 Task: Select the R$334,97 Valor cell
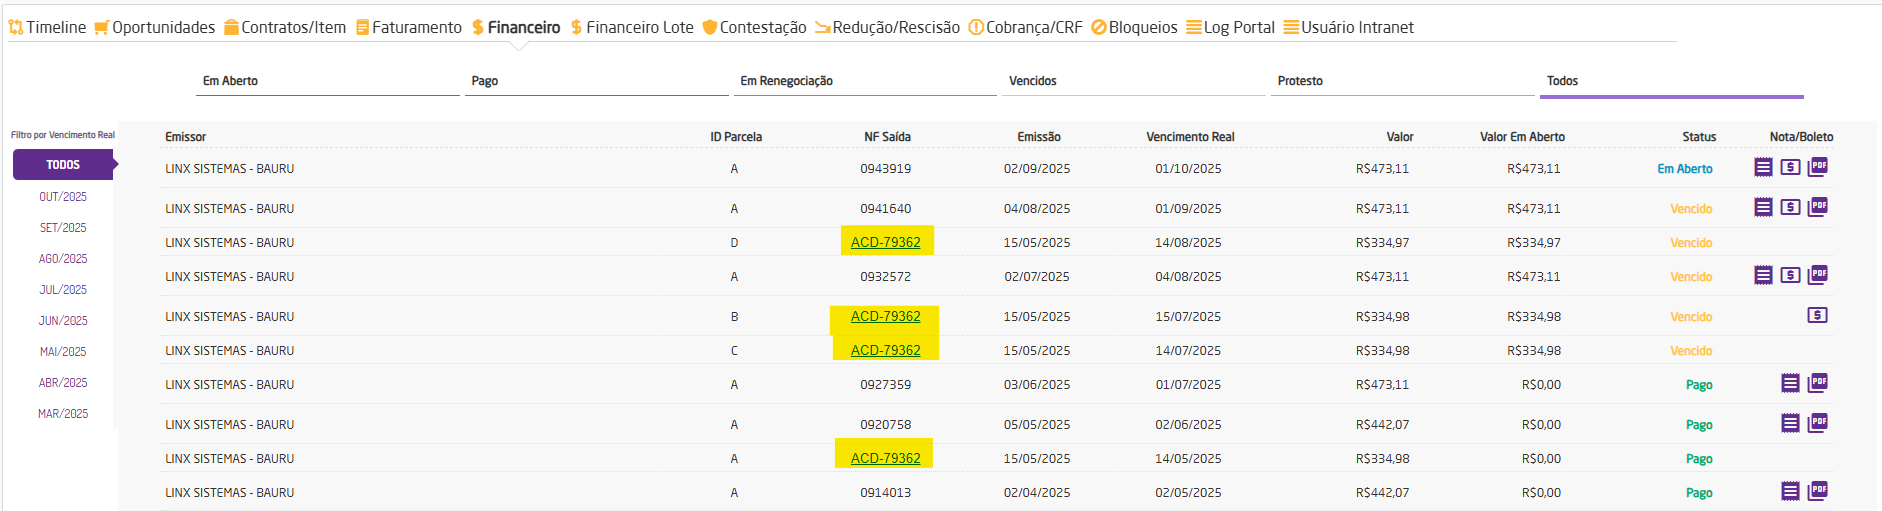click(x=1382, y=243)
